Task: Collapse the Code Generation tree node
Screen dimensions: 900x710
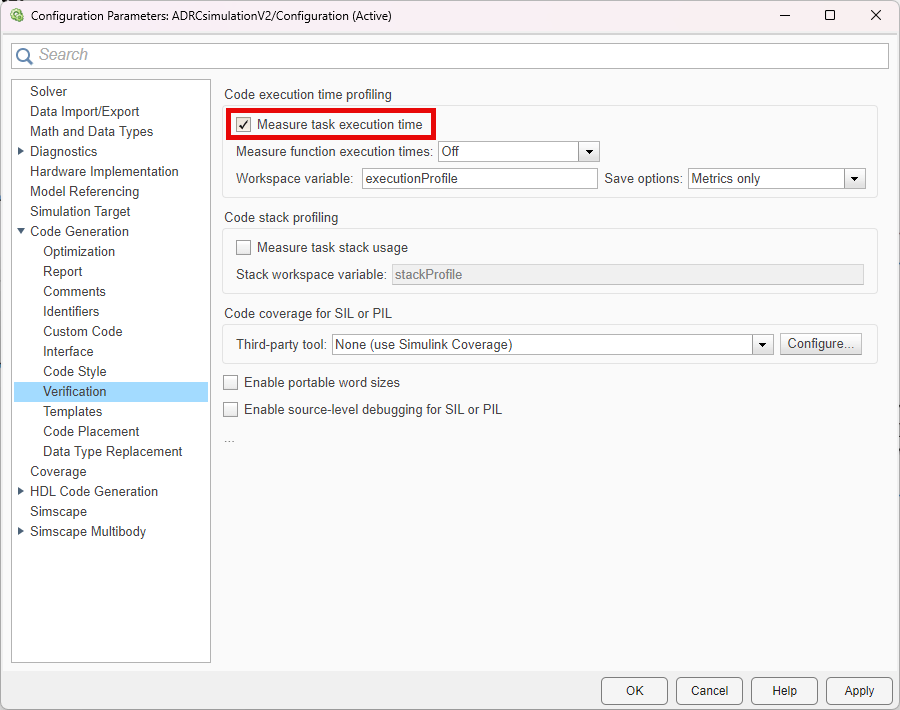Action: coord(22,232)
